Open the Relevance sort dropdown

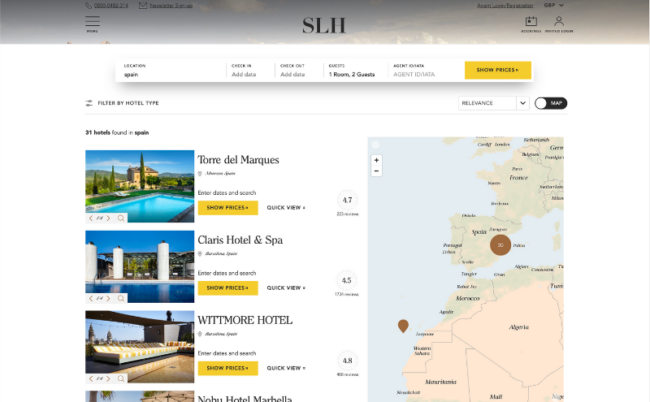(x=494, y=103)
